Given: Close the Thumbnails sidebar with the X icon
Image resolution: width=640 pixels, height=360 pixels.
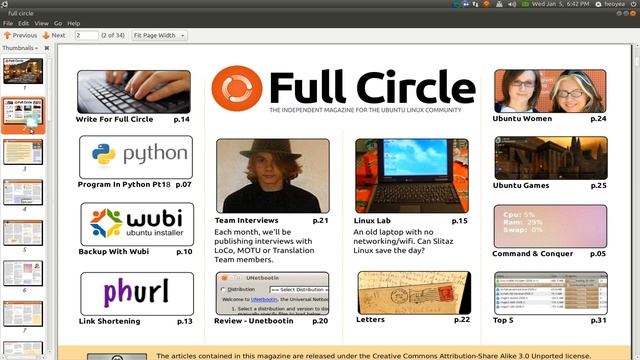Looking at the screenshot, I should pyautogui.click(x=47, y=48).
